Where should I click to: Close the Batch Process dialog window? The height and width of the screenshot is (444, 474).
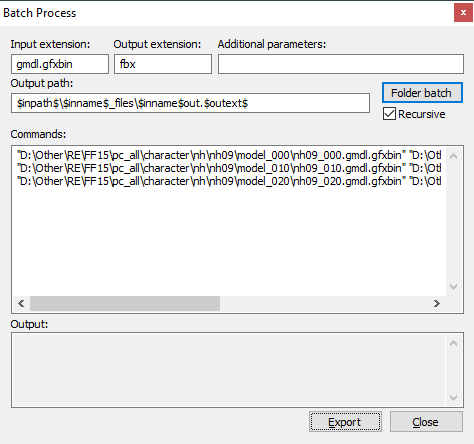pos(463,13)
